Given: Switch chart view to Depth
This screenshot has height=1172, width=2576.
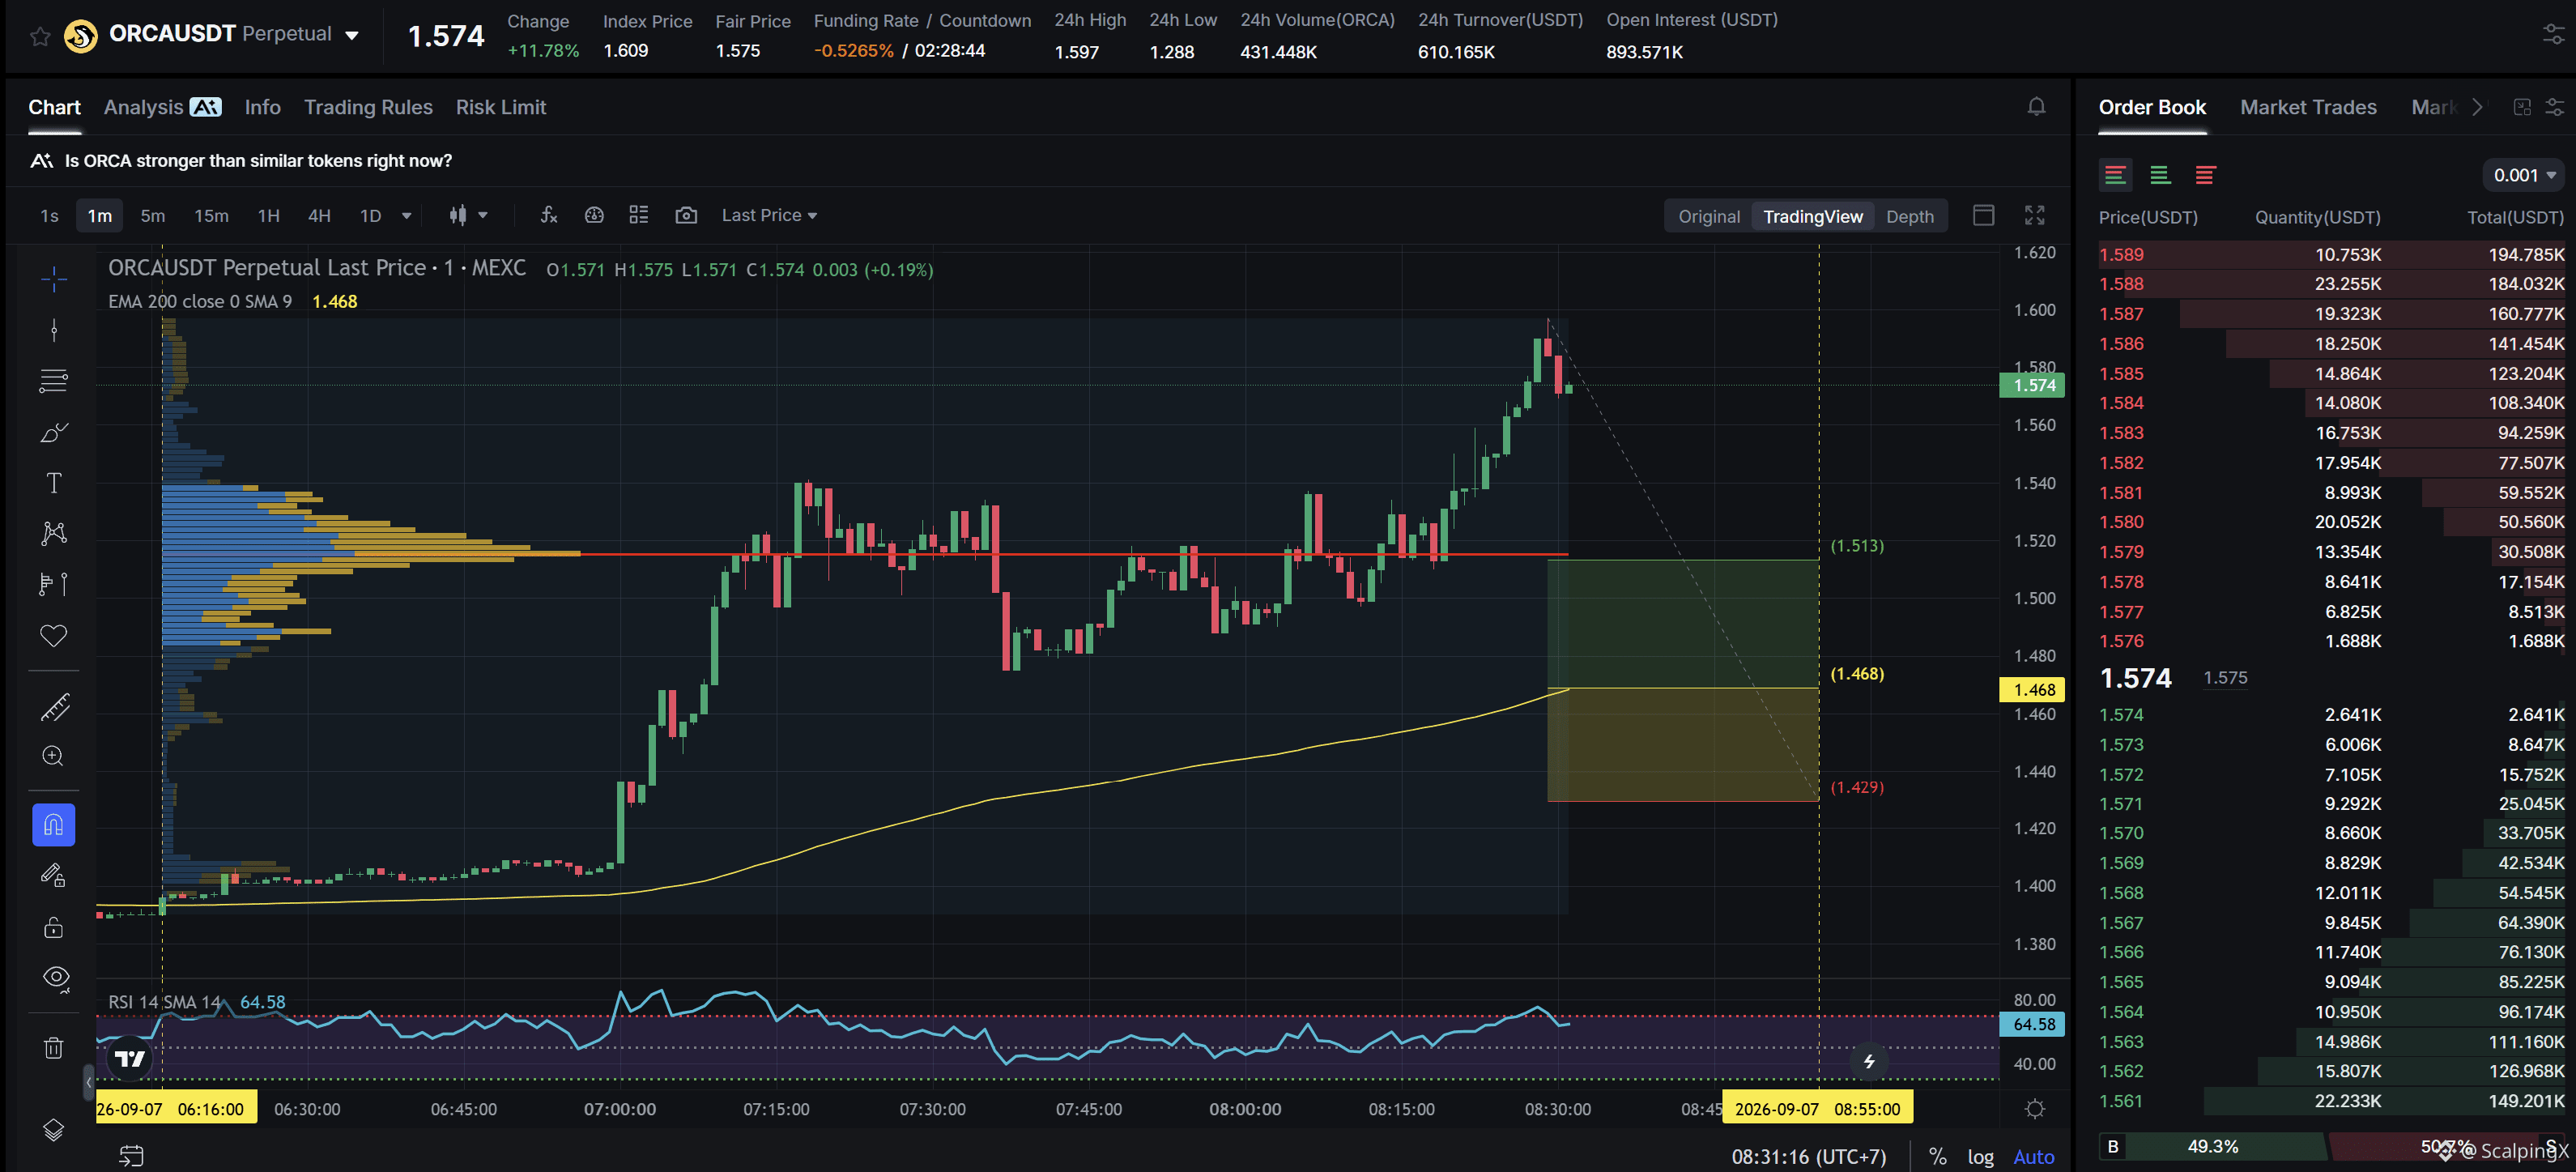Looking at the screenshot, I should [x=1909, y=216].
